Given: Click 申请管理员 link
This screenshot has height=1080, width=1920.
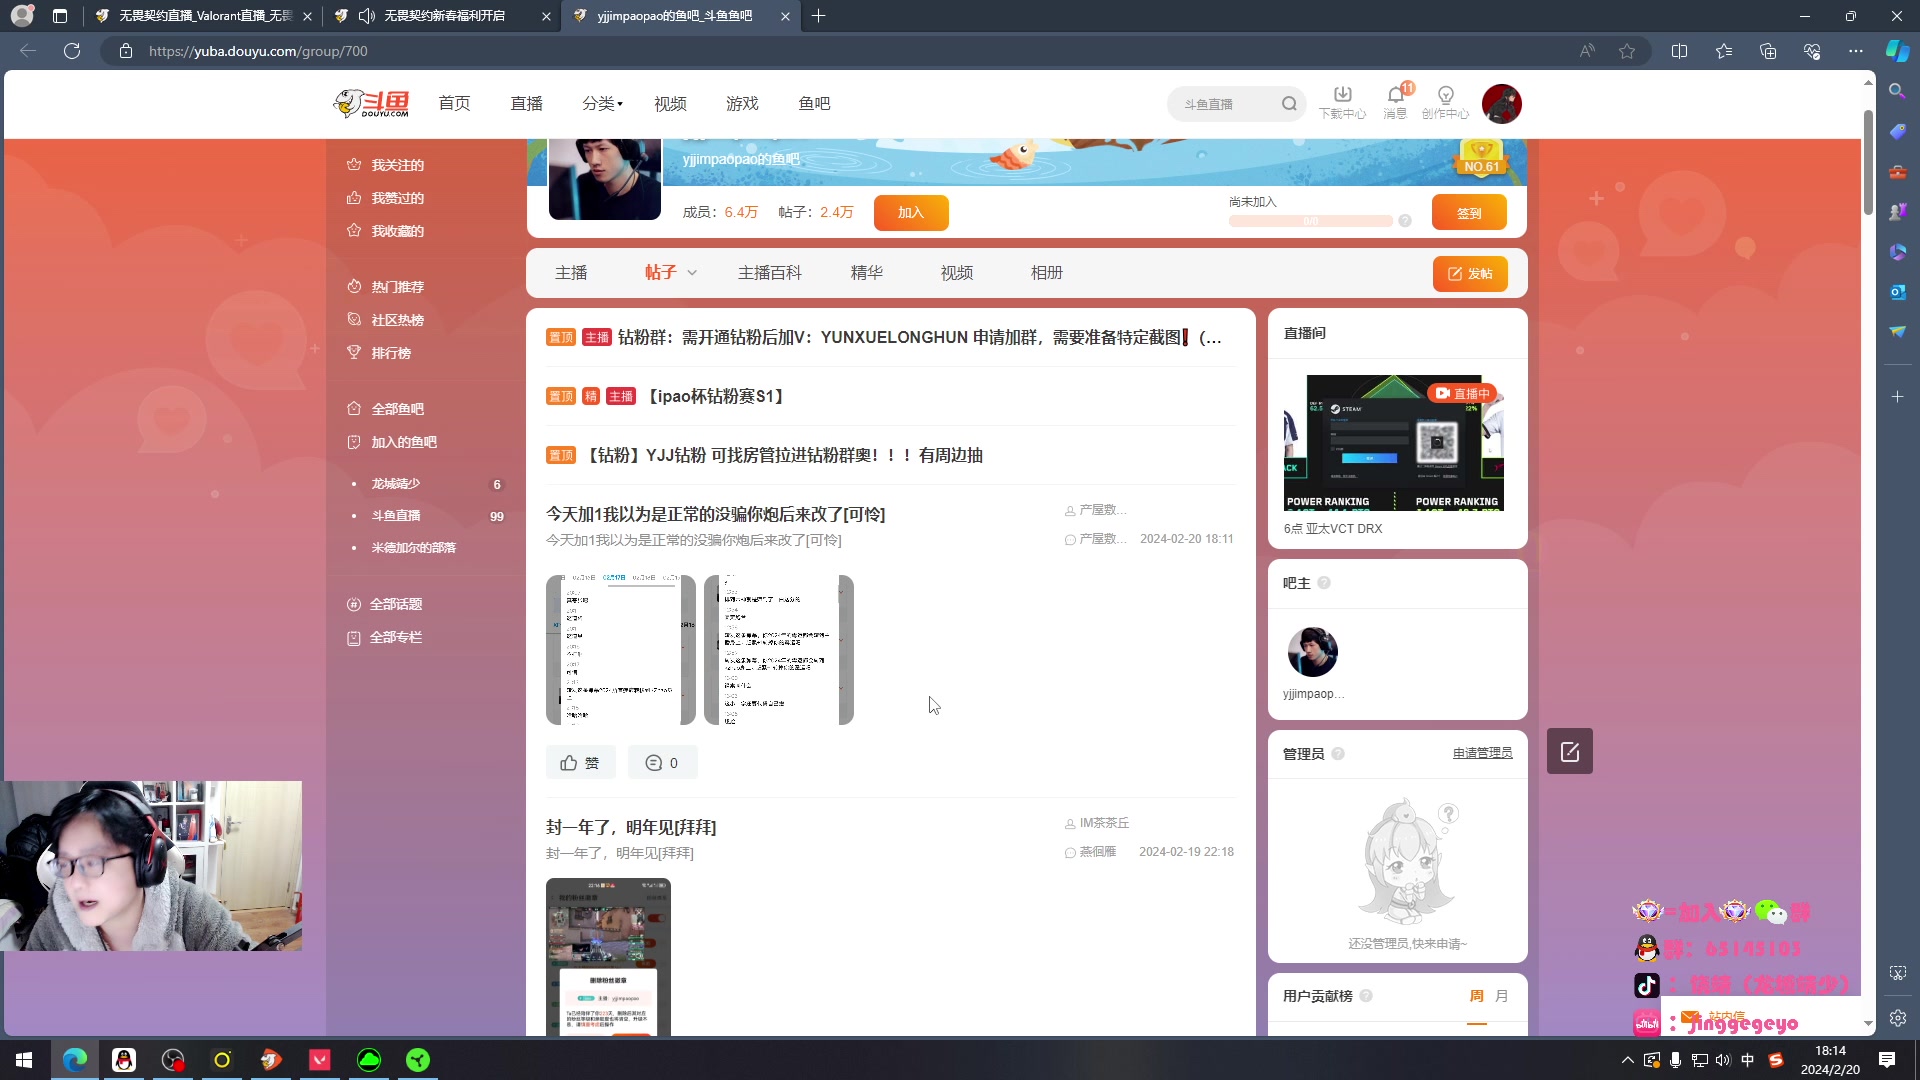Looking at the screenshot, I should (1482, 753).
